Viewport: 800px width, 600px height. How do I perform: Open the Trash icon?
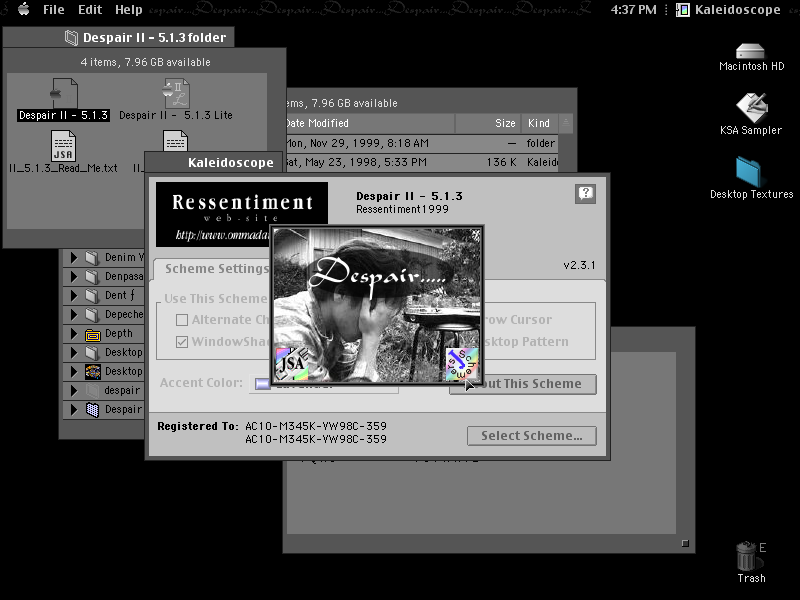click(746, 556)
